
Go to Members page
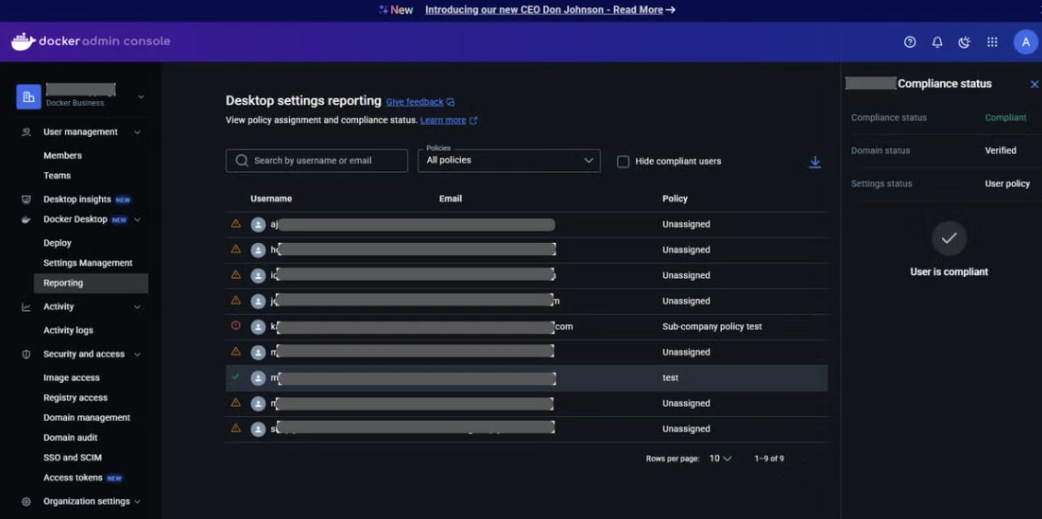pyautogui.click(x=62, y=156)
